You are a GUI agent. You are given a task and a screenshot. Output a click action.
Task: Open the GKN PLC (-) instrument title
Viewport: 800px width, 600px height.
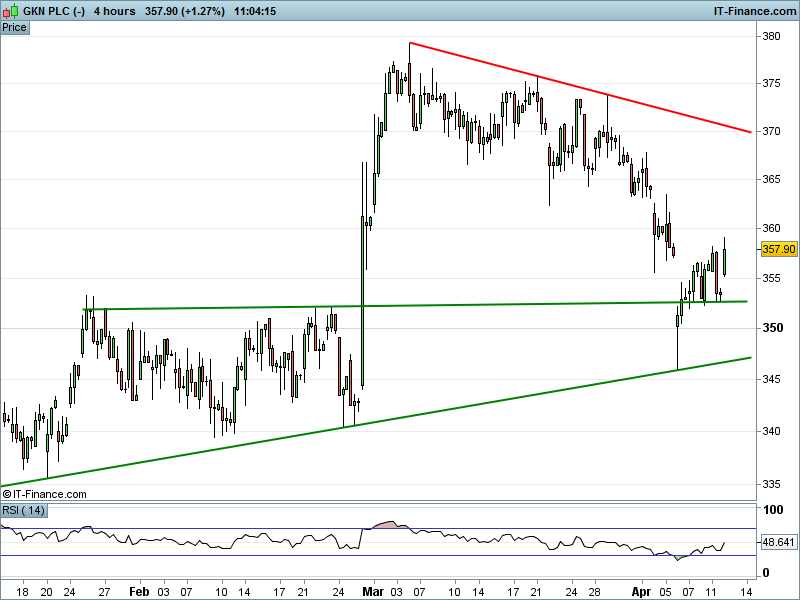[54, 11]
